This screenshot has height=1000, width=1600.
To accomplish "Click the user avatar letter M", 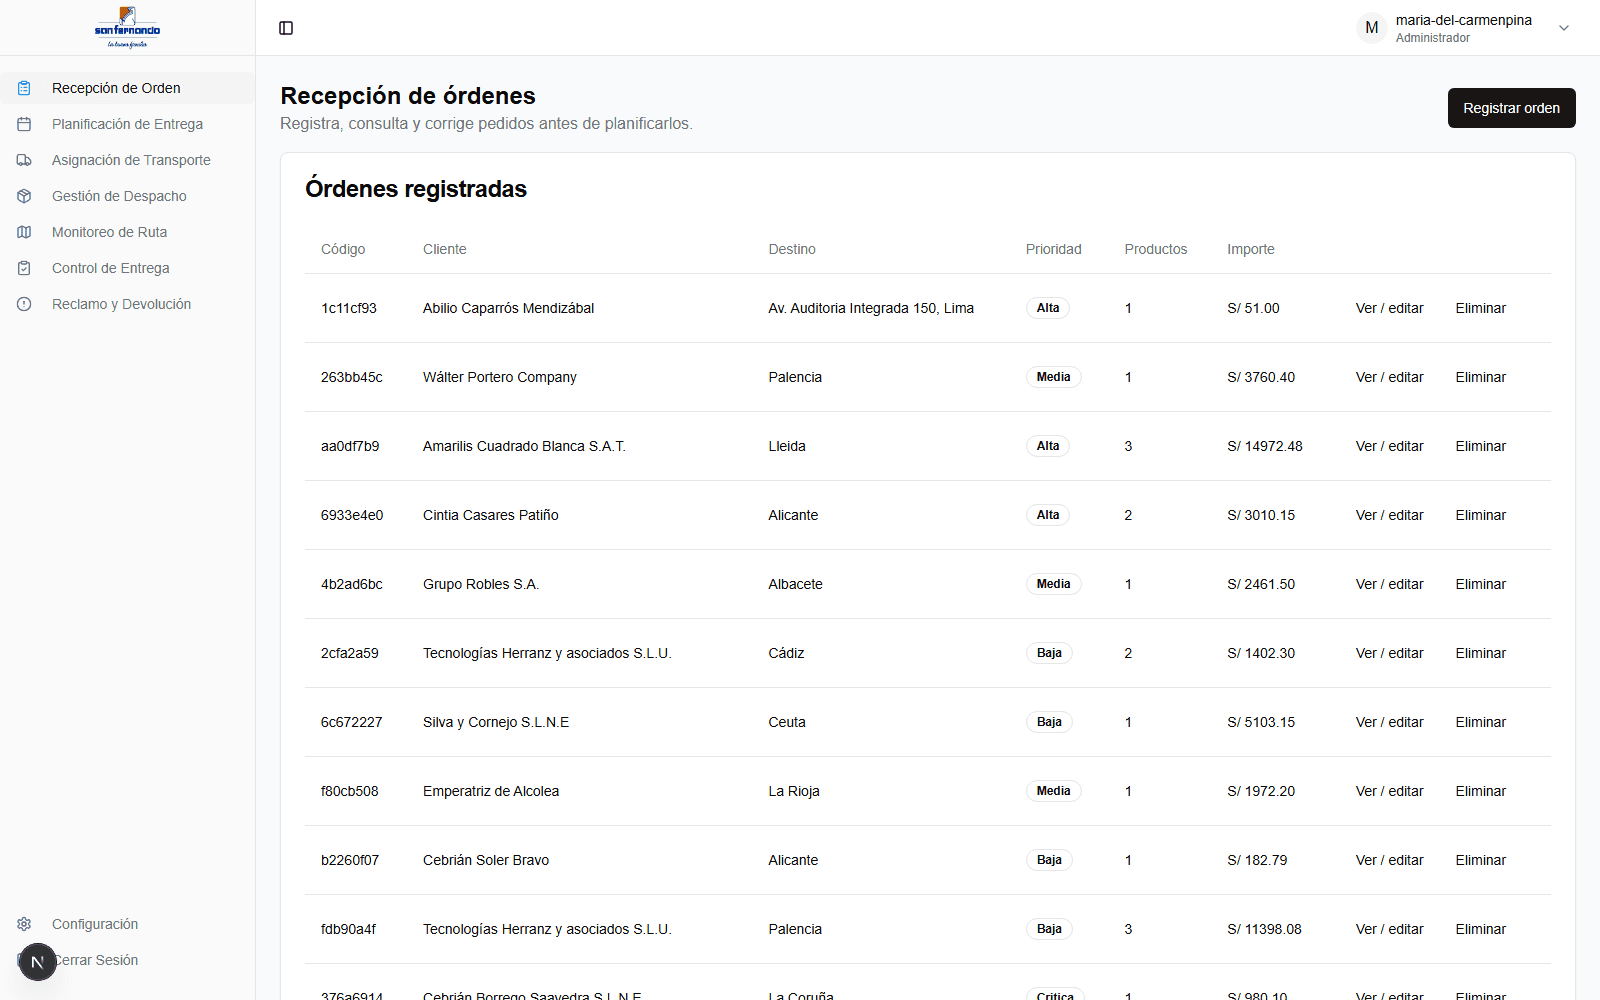I will (1372, 28).
